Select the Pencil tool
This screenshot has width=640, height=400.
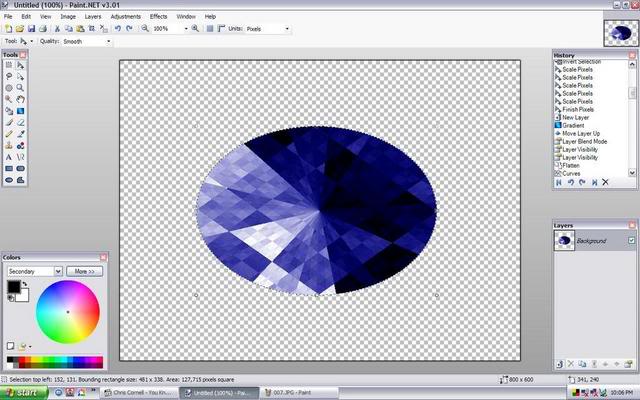(9, 134)
